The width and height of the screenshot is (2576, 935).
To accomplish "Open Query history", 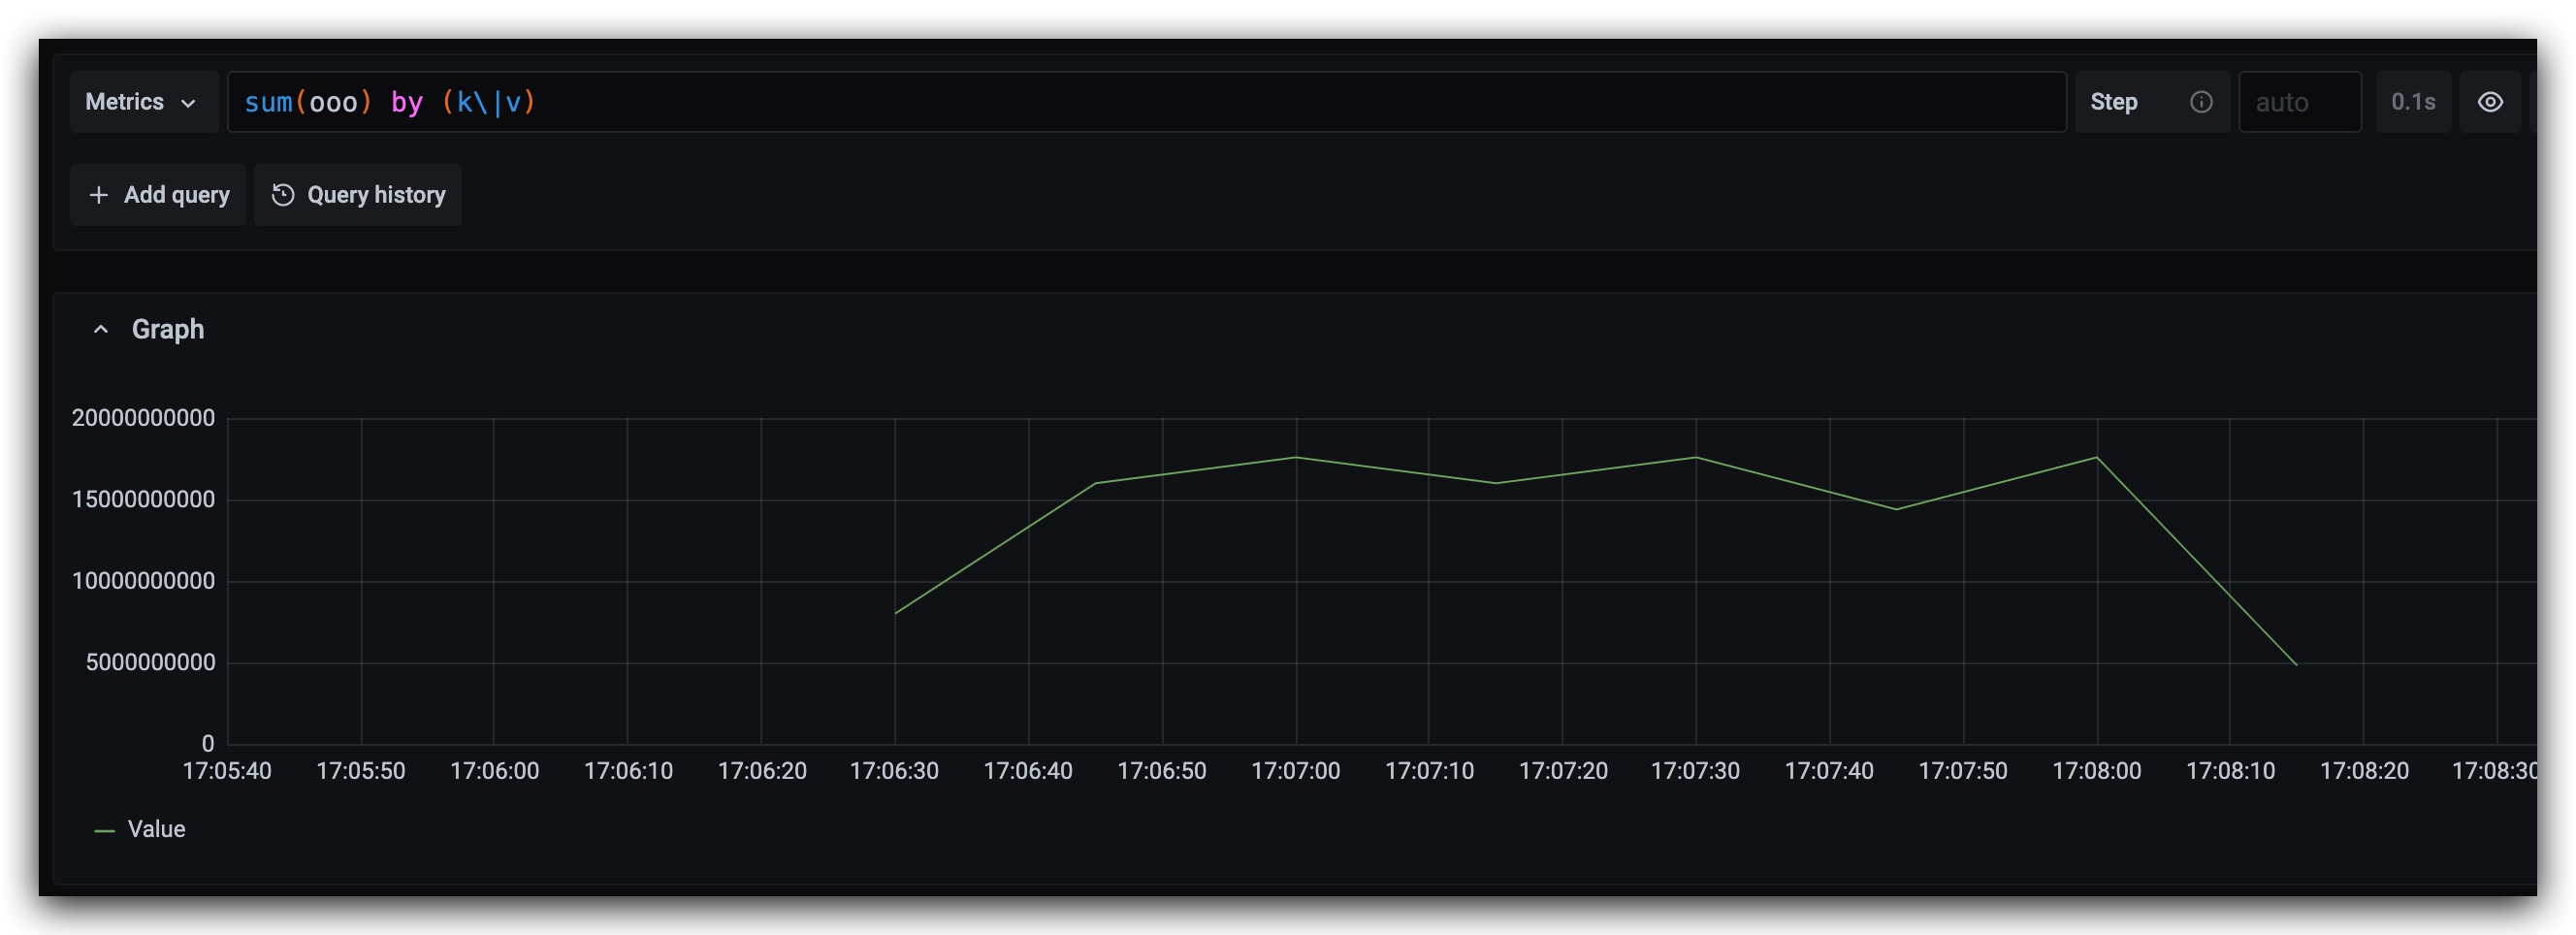I will pos(357,195).
